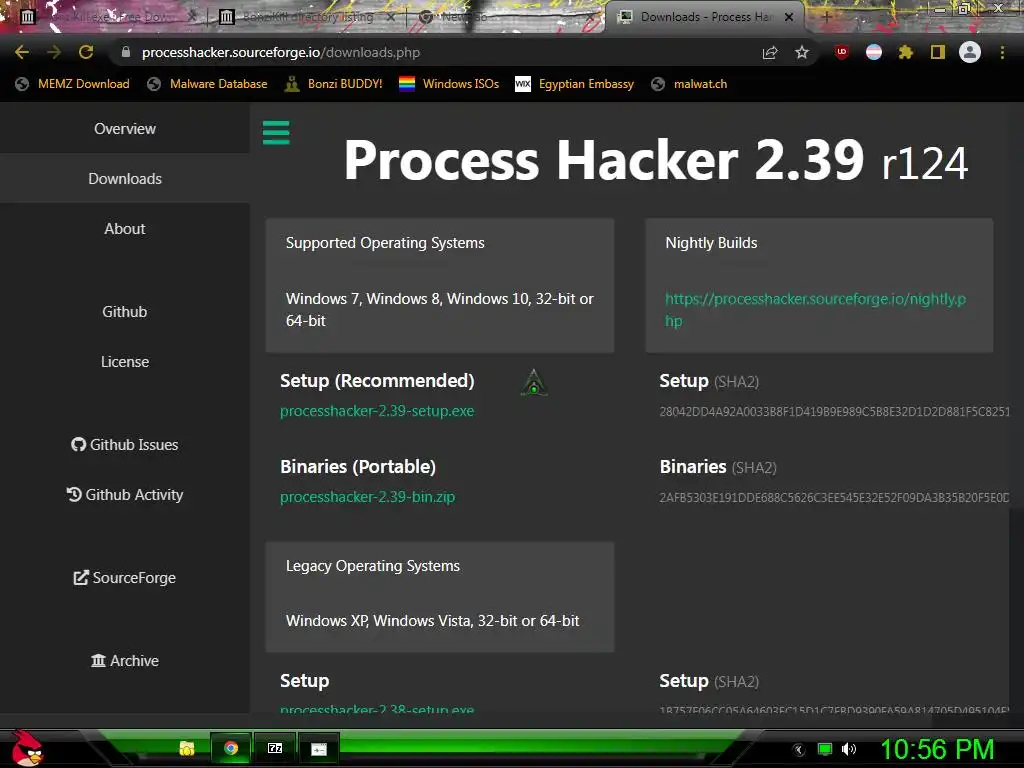Open the Extensions puzzle piece menu
The image size is (1024, 768).
[906, 52]
